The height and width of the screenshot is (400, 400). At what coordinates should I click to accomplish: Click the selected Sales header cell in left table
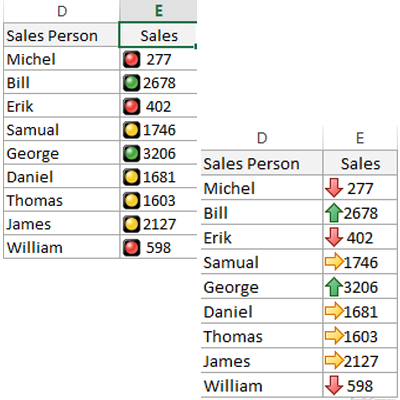click(158, 35)
